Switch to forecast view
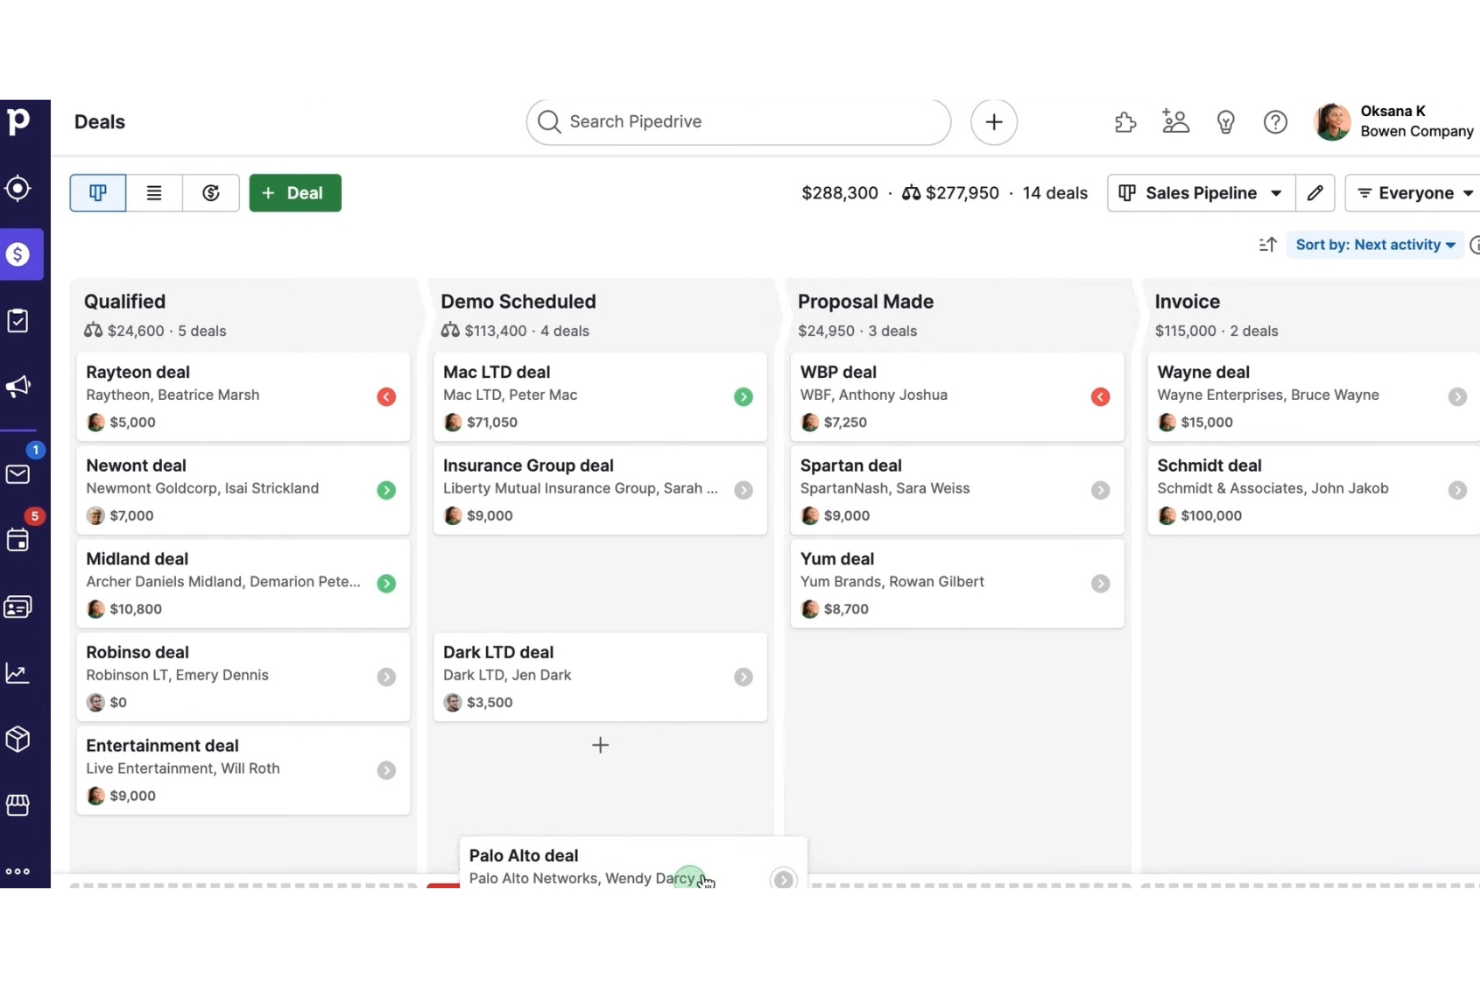Screen dimensions: 1480x987 pos(211,193)
